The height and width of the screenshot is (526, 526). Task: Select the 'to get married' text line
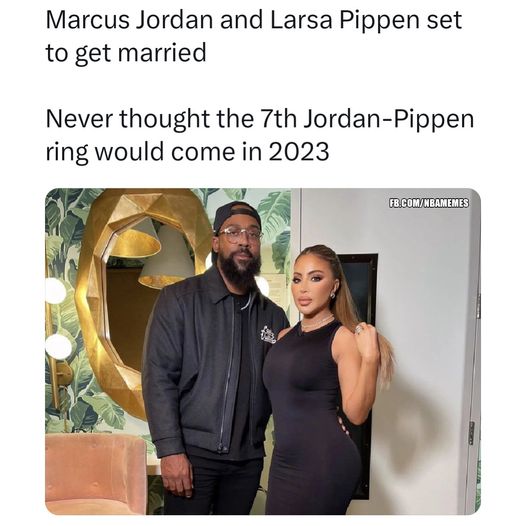pyautogui.click(x=126, y=53)
